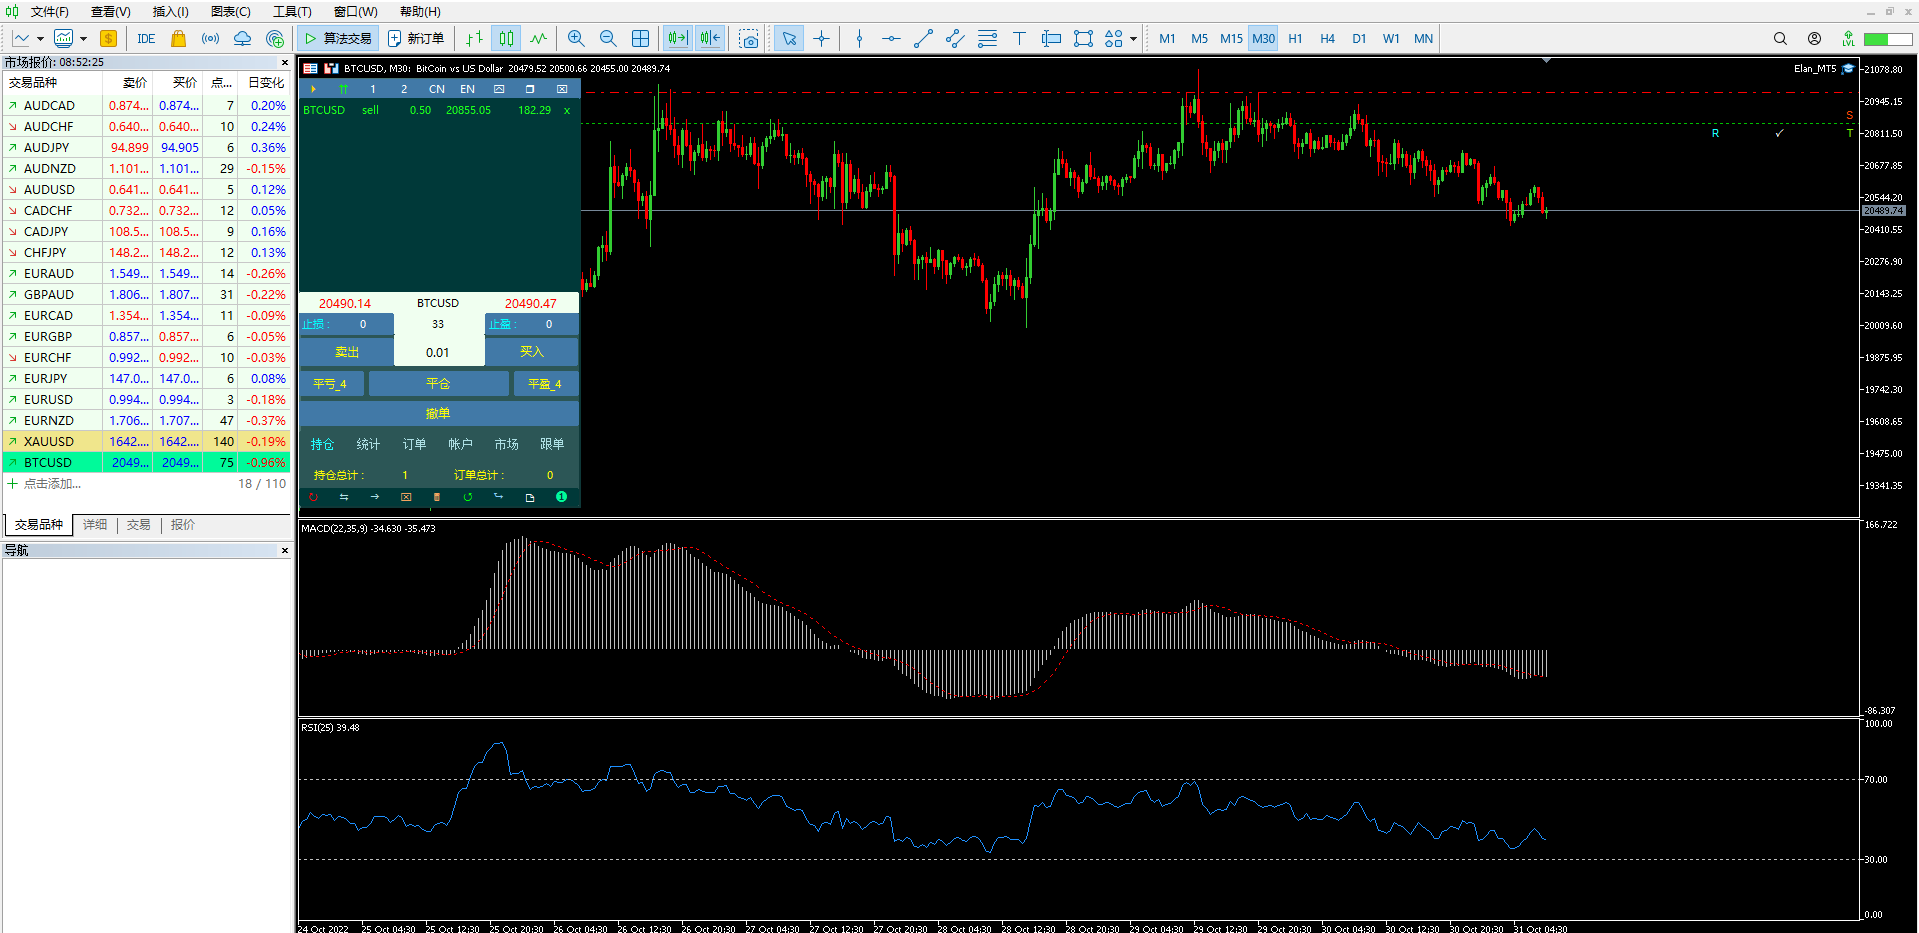Open the search magnifier in toolbar
1919x933 pixels.
tap(1780, 39)
